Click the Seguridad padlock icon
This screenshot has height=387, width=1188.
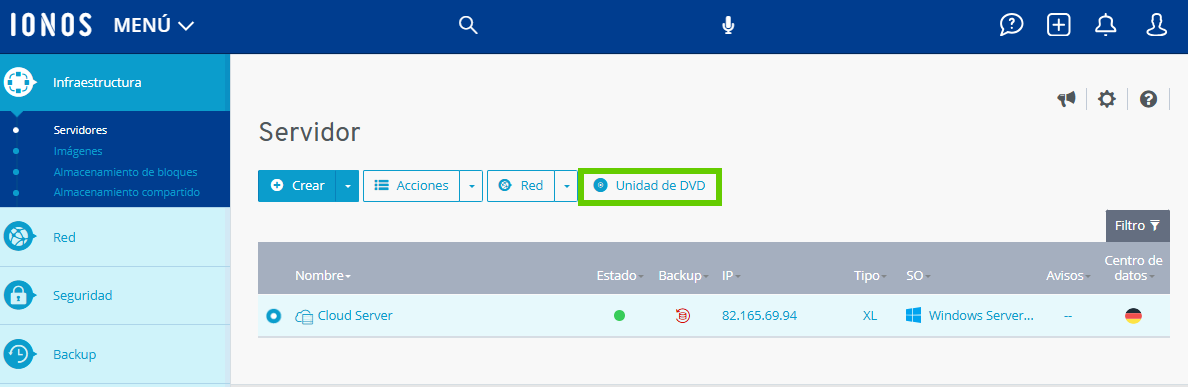(x=18, y=295)
